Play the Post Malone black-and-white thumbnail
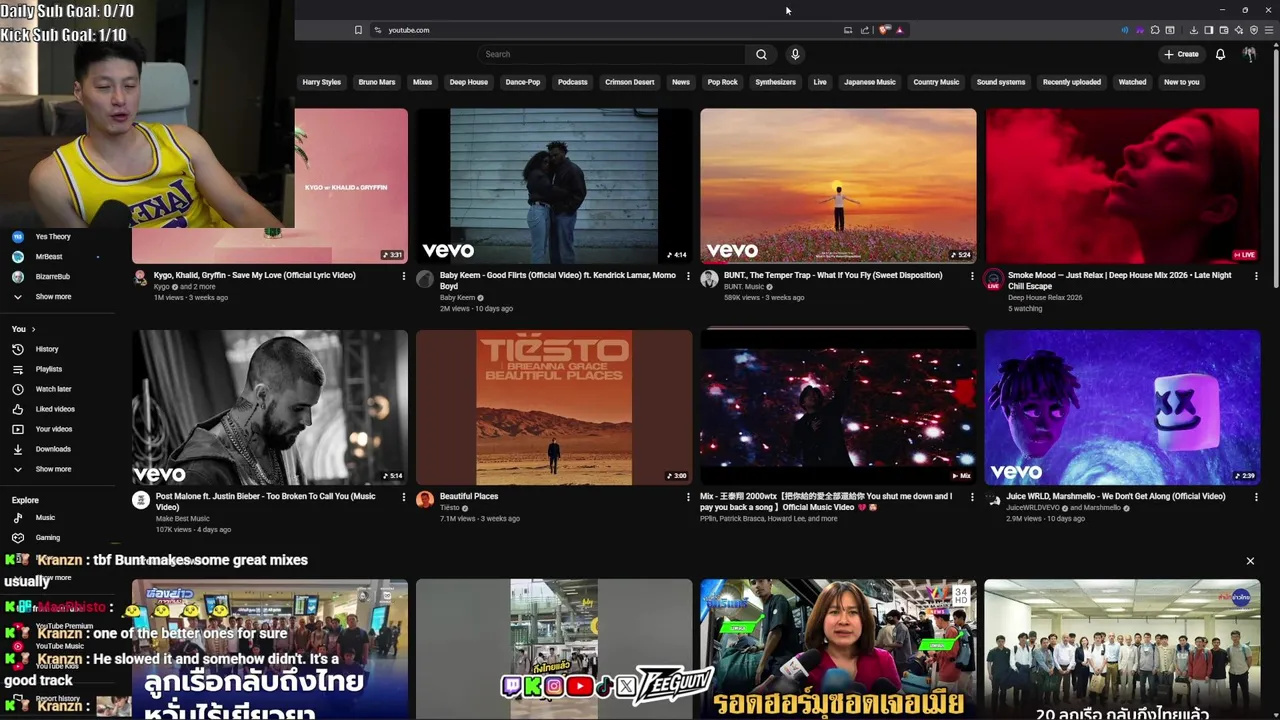 click(x=270, y=408)
